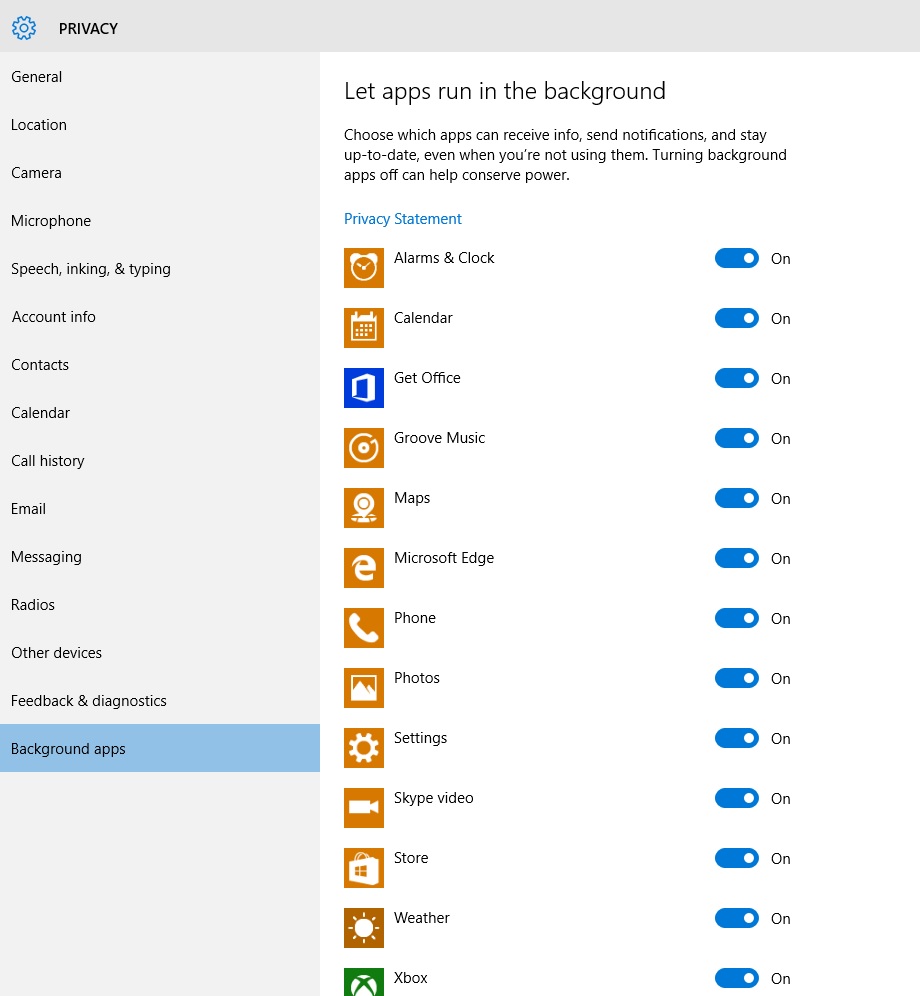Click the Alarms & Clock app name
The image size is (920, 996).
443,258
